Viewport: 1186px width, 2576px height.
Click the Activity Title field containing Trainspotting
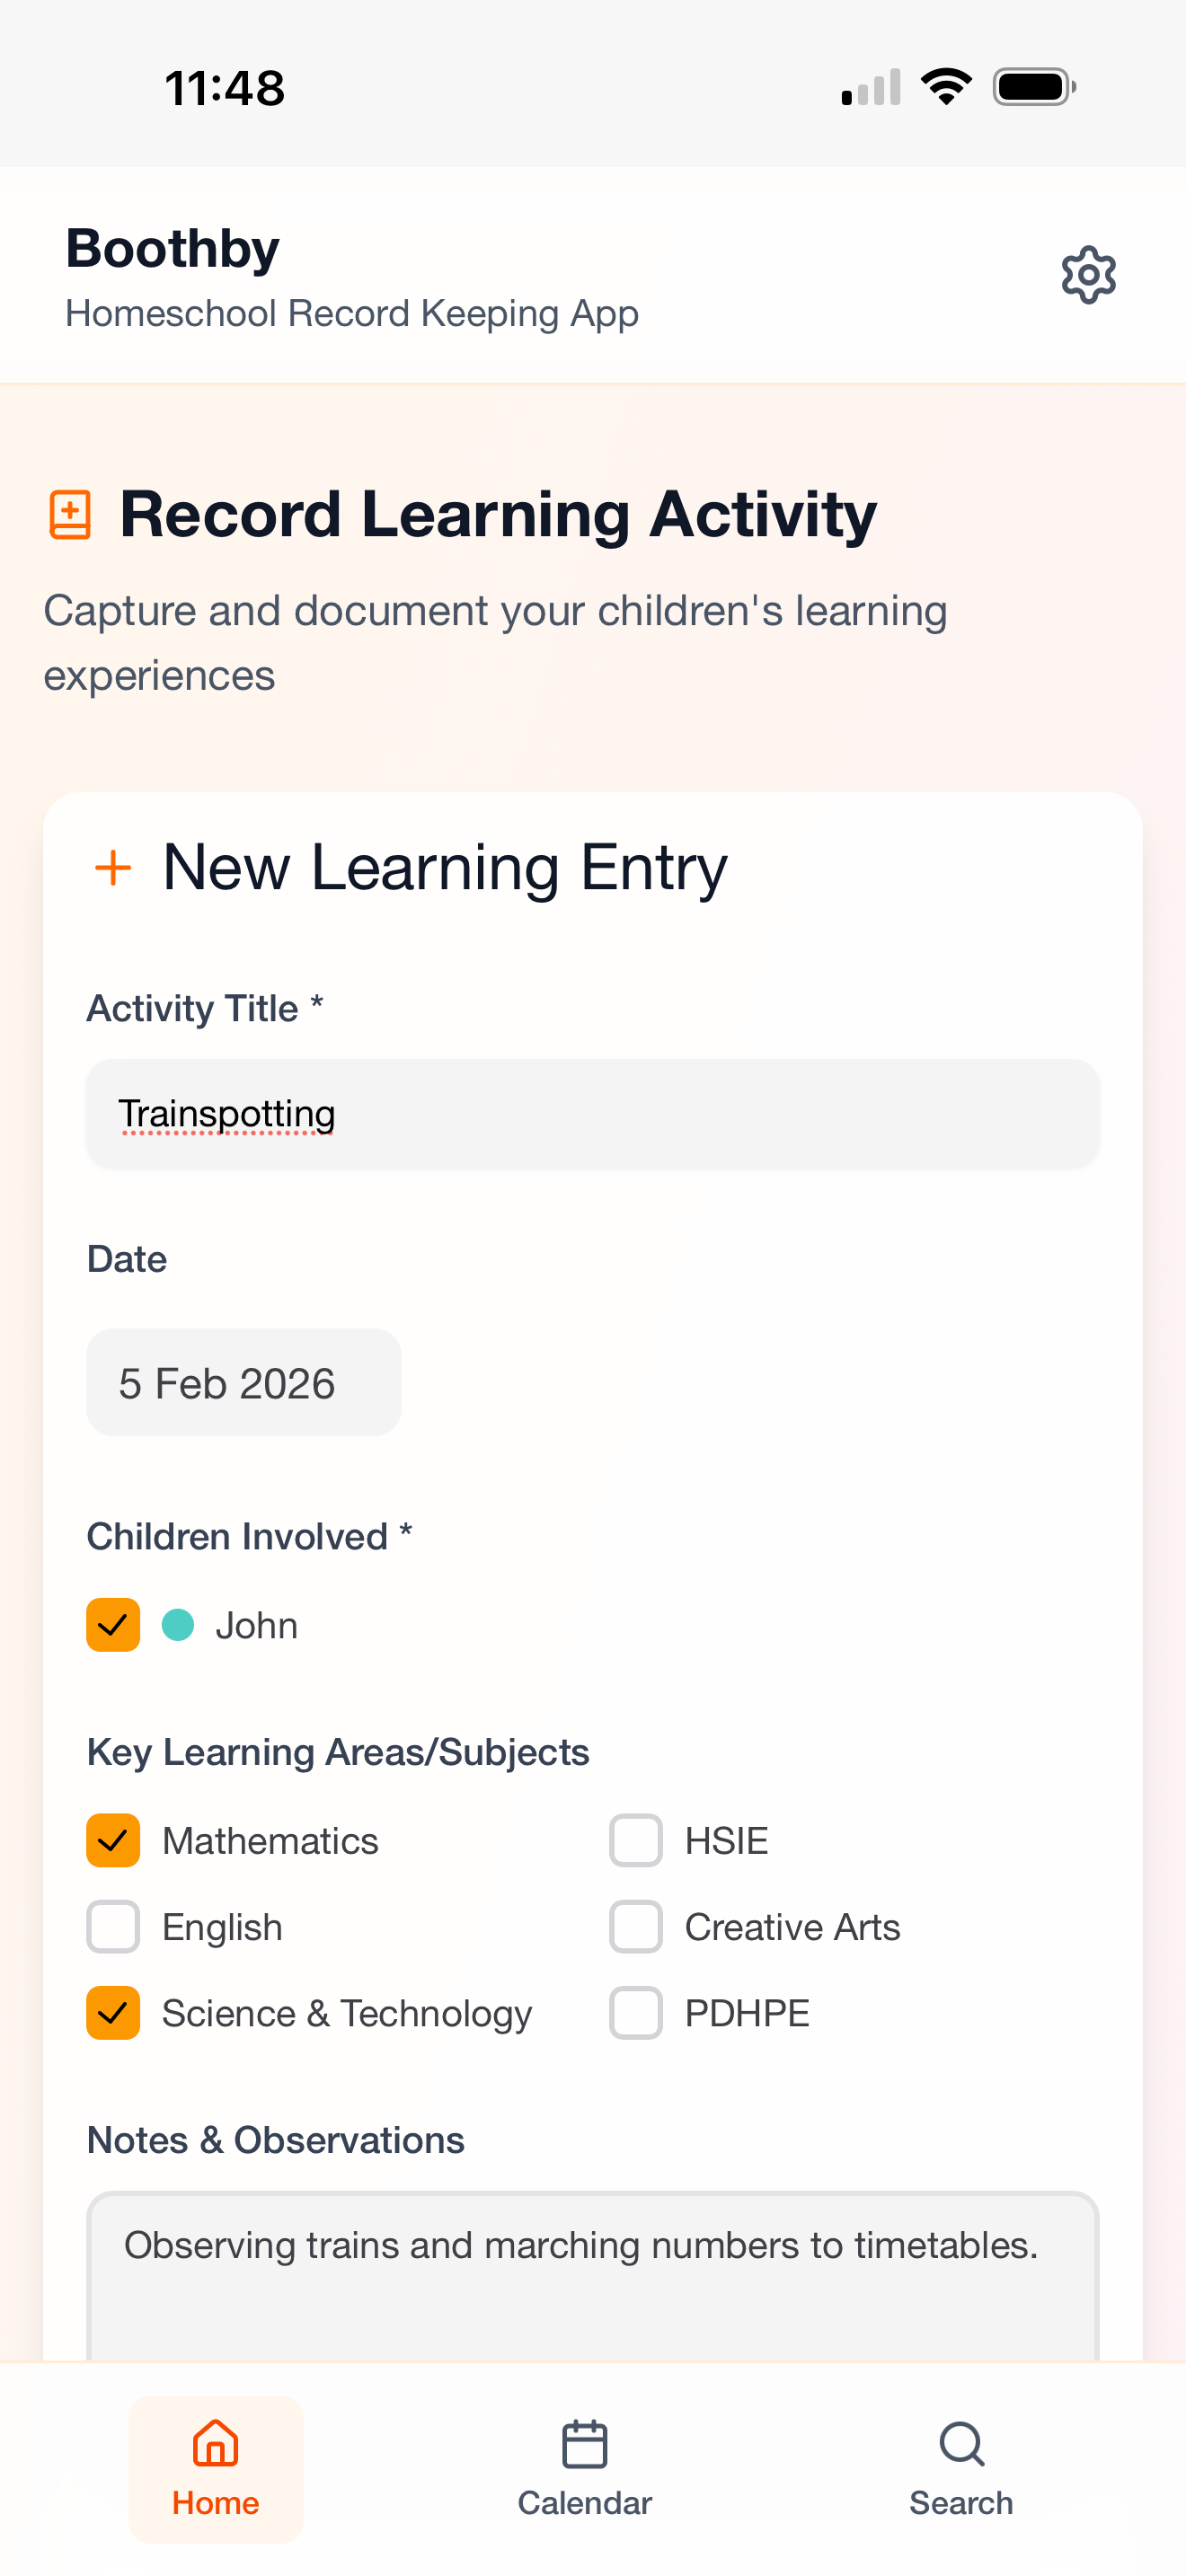point(593,1114)
